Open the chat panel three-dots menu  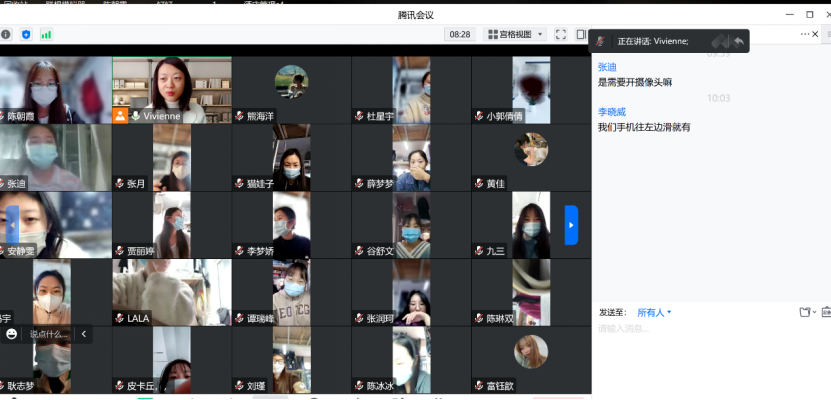point(805,34)
